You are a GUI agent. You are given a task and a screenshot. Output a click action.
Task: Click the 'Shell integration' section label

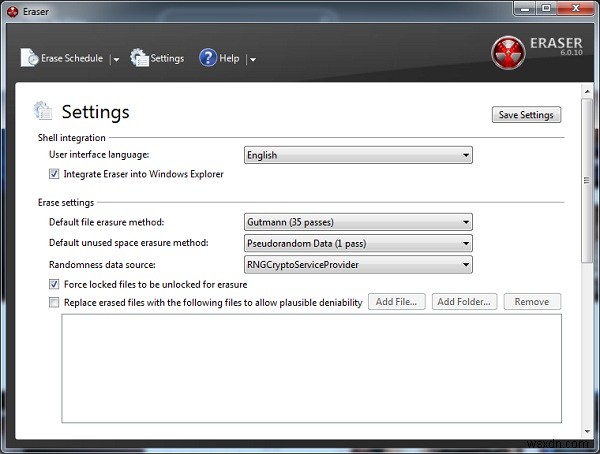pos(72,138)
